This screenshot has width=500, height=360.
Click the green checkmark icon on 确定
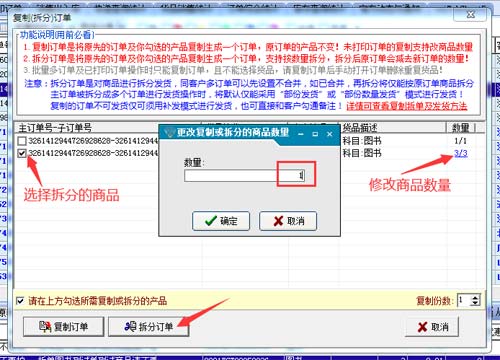click(211, 221)
